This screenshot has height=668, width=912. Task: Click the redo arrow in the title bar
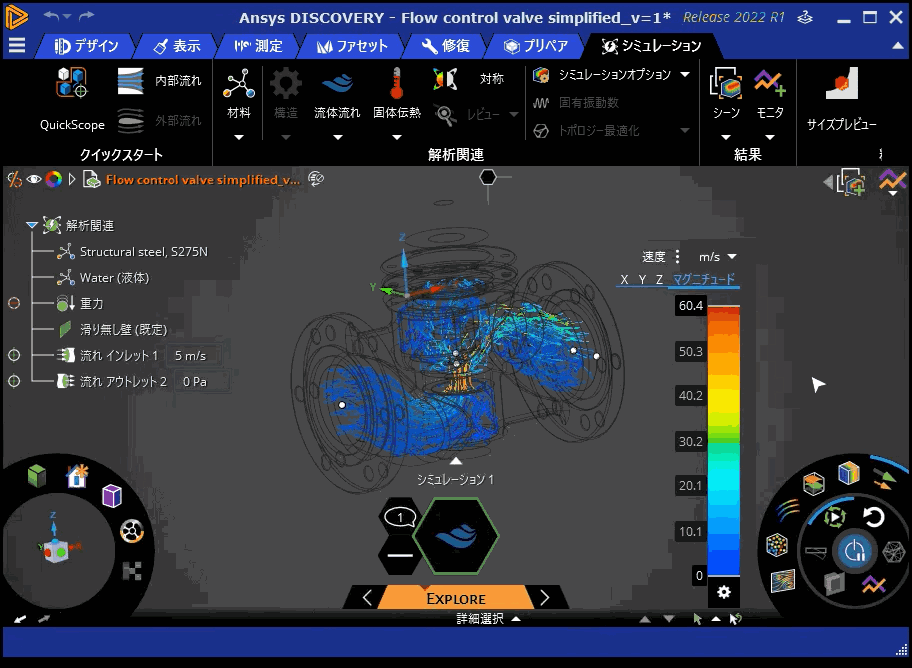coord(86,16)
